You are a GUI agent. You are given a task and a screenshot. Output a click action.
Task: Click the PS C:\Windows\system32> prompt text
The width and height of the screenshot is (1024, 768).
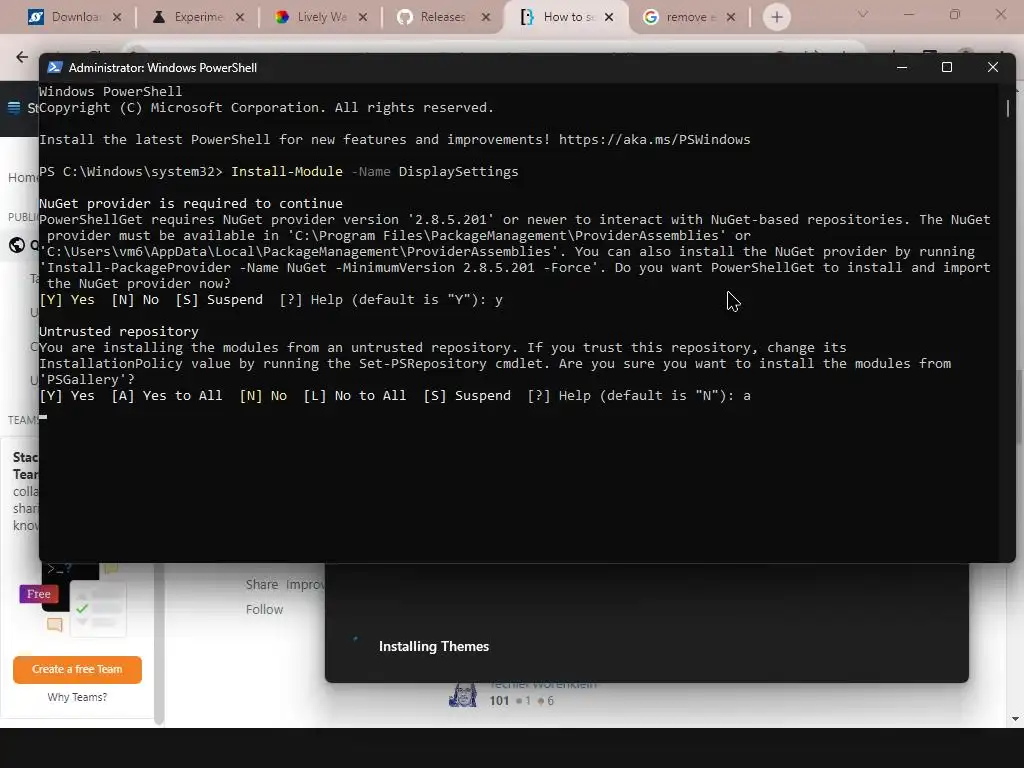click(x=131, y=172)
